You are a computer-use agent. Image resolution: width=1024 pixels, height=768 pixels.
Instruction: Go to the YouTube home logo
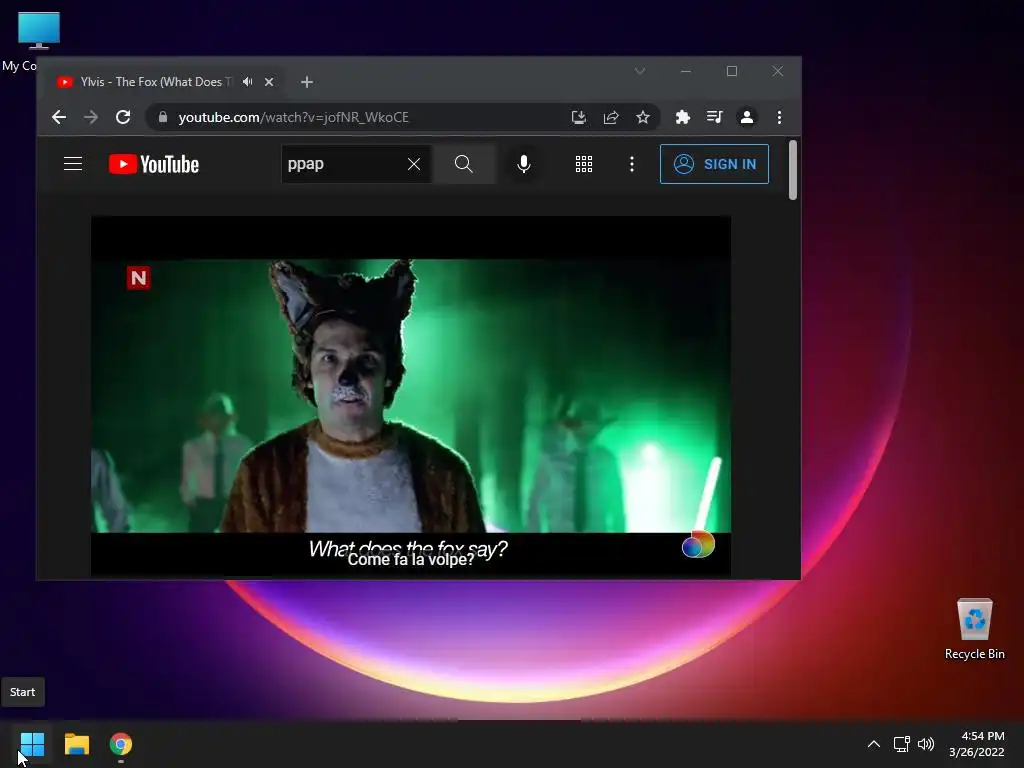pos(153,164)
